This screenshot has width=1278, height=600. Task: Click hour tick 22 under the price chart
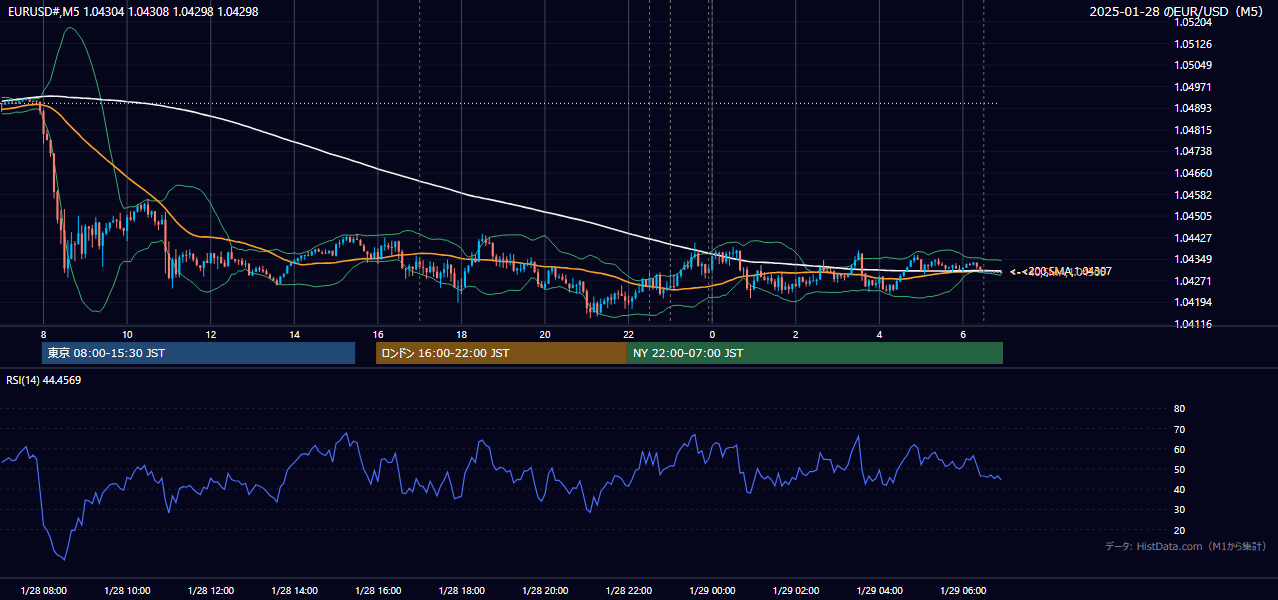point(628,334)
